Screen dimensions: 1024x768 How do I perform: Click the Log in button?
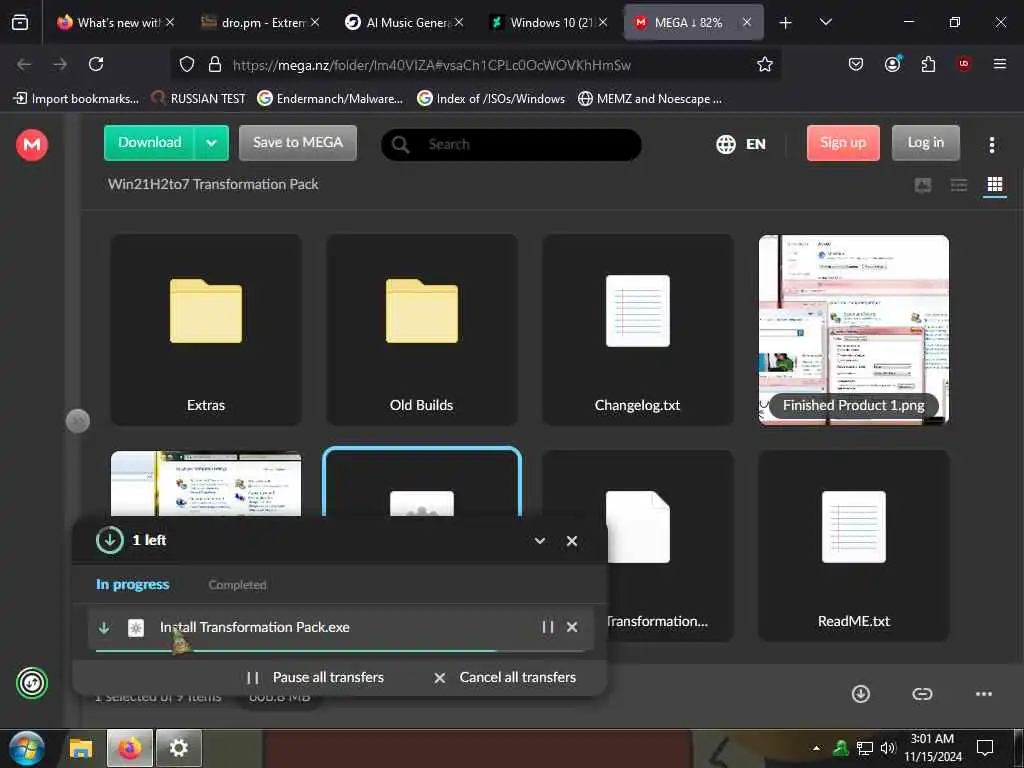pos(925,143)
